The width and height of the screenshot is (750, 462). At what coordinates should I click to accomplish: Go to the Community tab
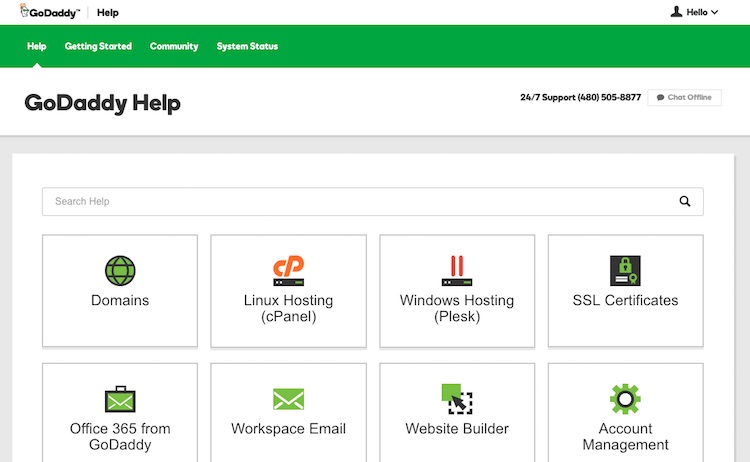174,46
